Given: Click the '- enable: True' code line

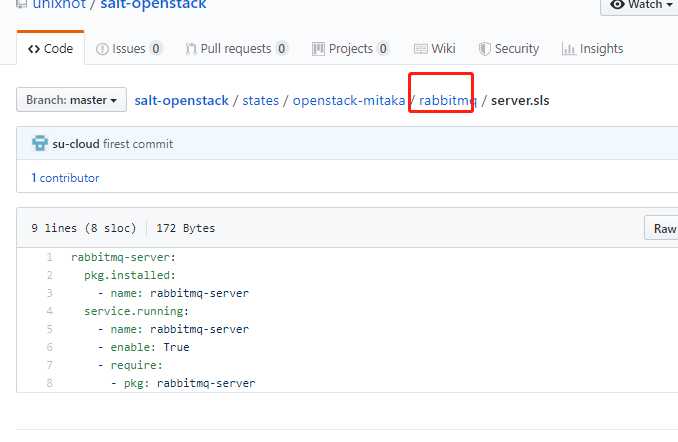Looking at the screenshot, I should click(x=144, y=347).
